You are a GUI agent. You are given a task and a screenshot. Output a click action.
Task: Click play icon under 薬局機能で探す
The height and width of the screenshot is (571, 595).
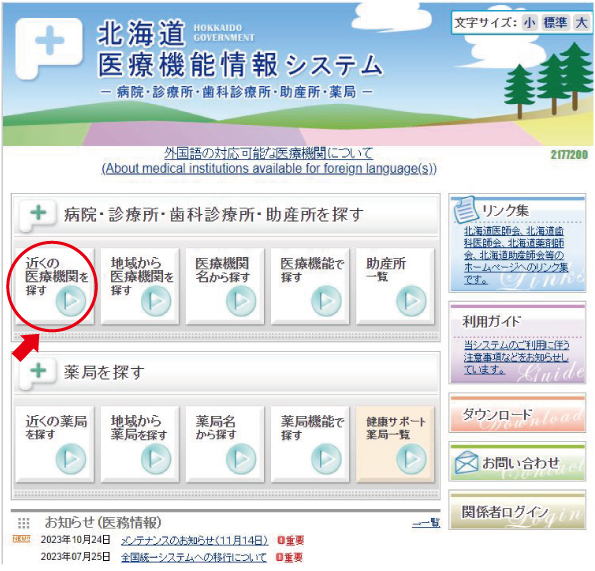point(326,459)
